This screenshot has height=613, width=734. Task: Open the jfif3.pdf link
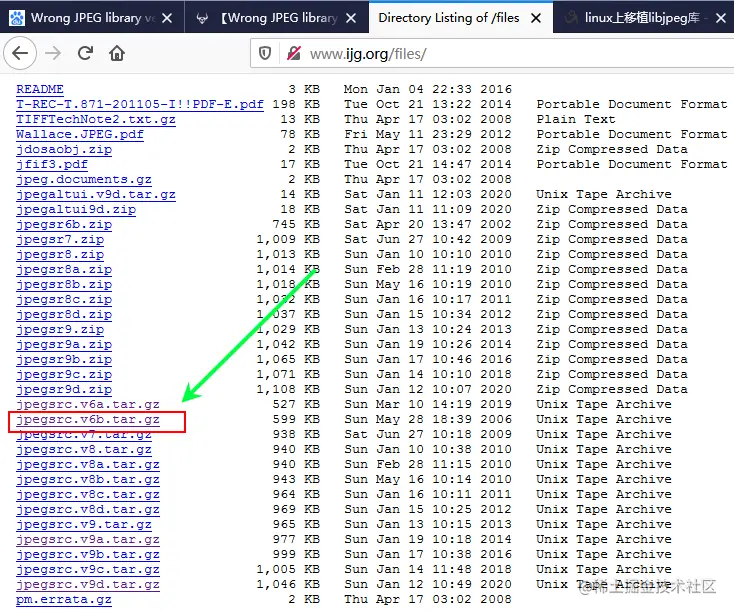[x=51, y=164]
